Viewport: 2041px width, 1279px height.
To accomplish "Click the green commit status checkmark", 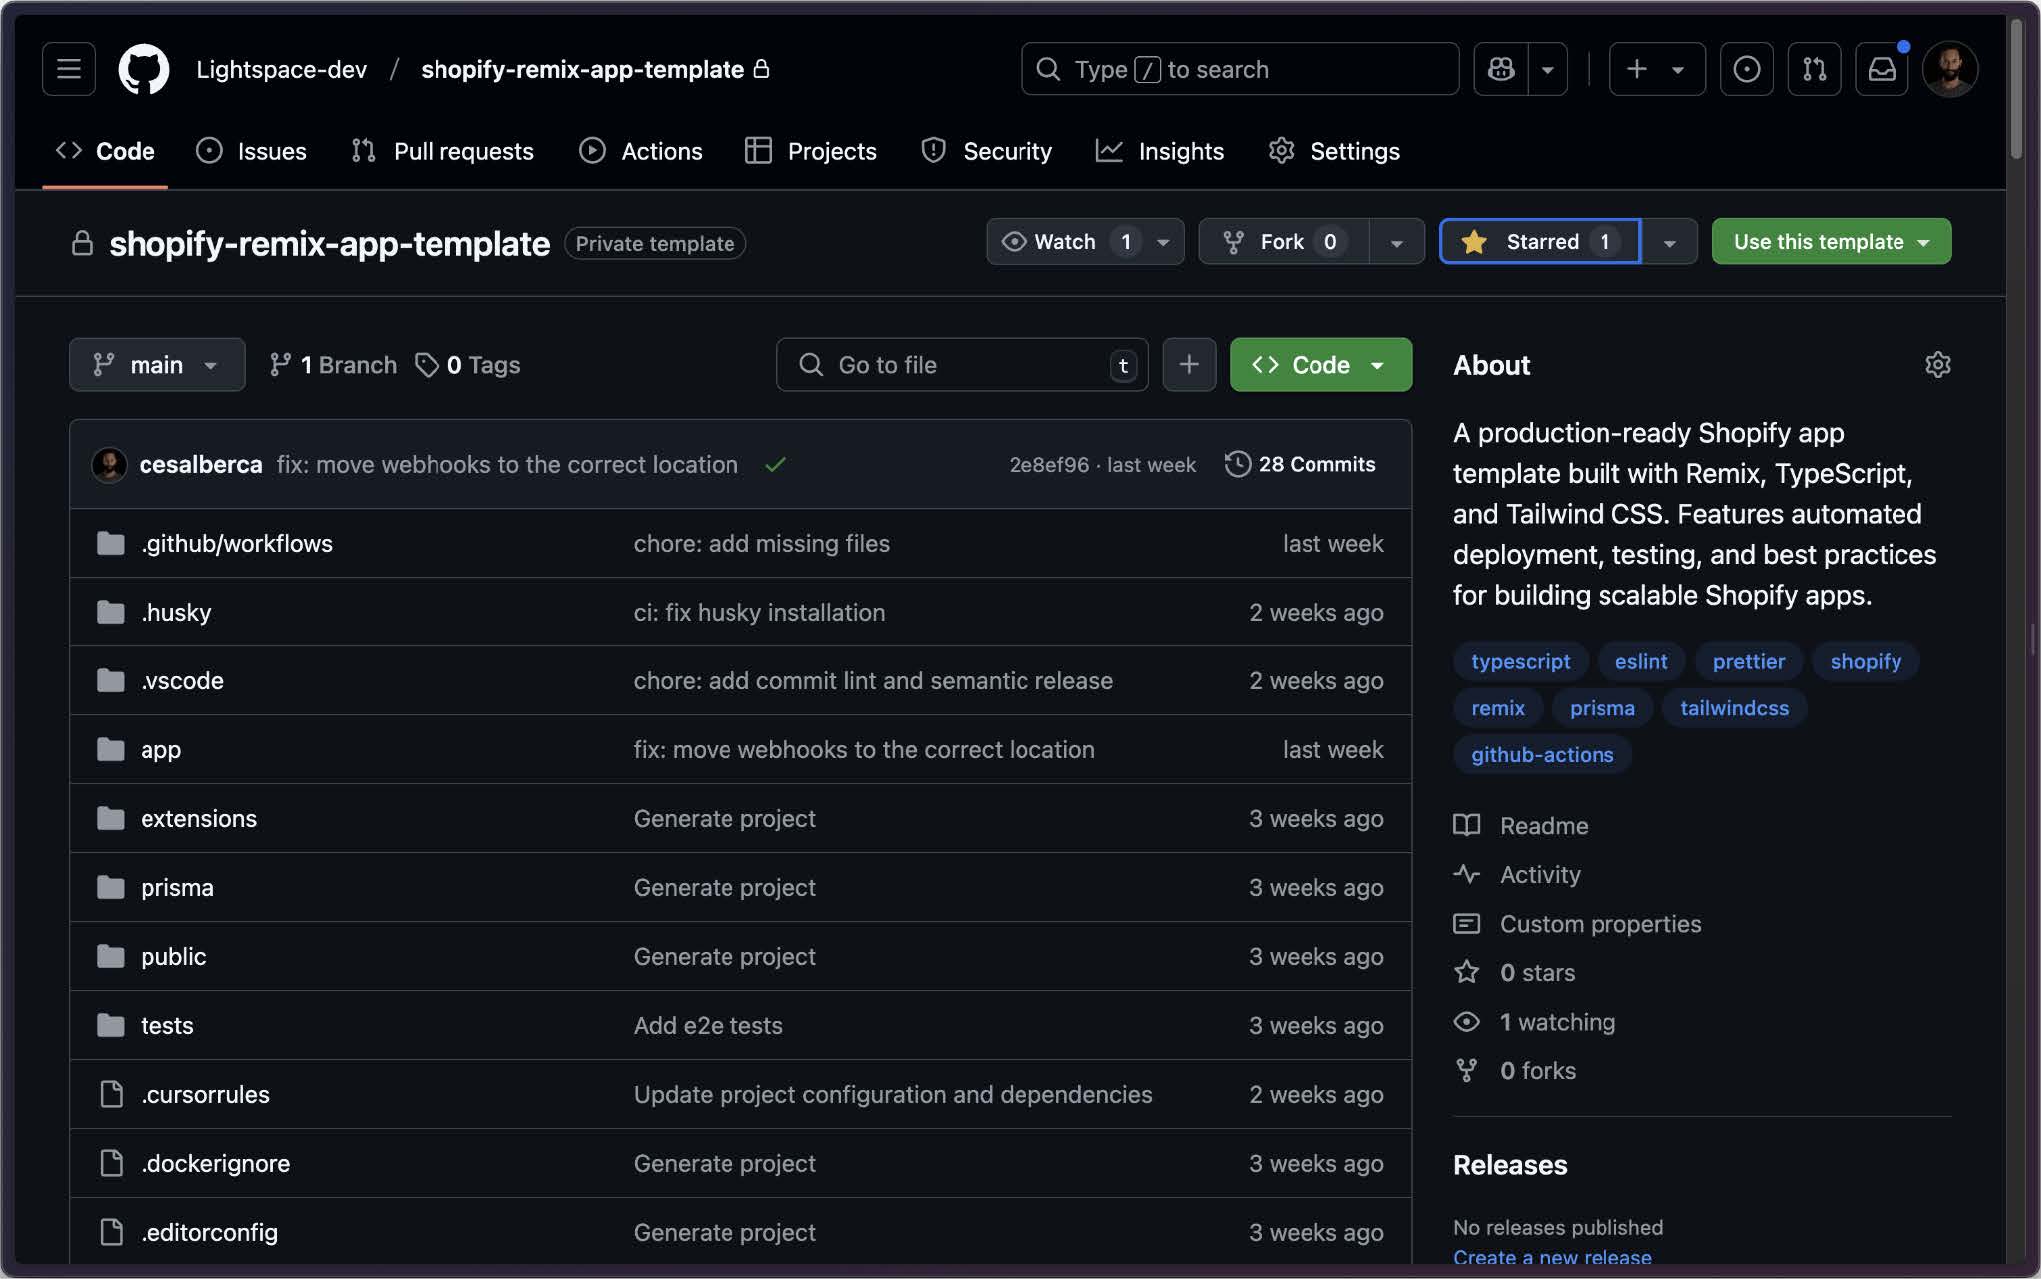I will [775, 465].
